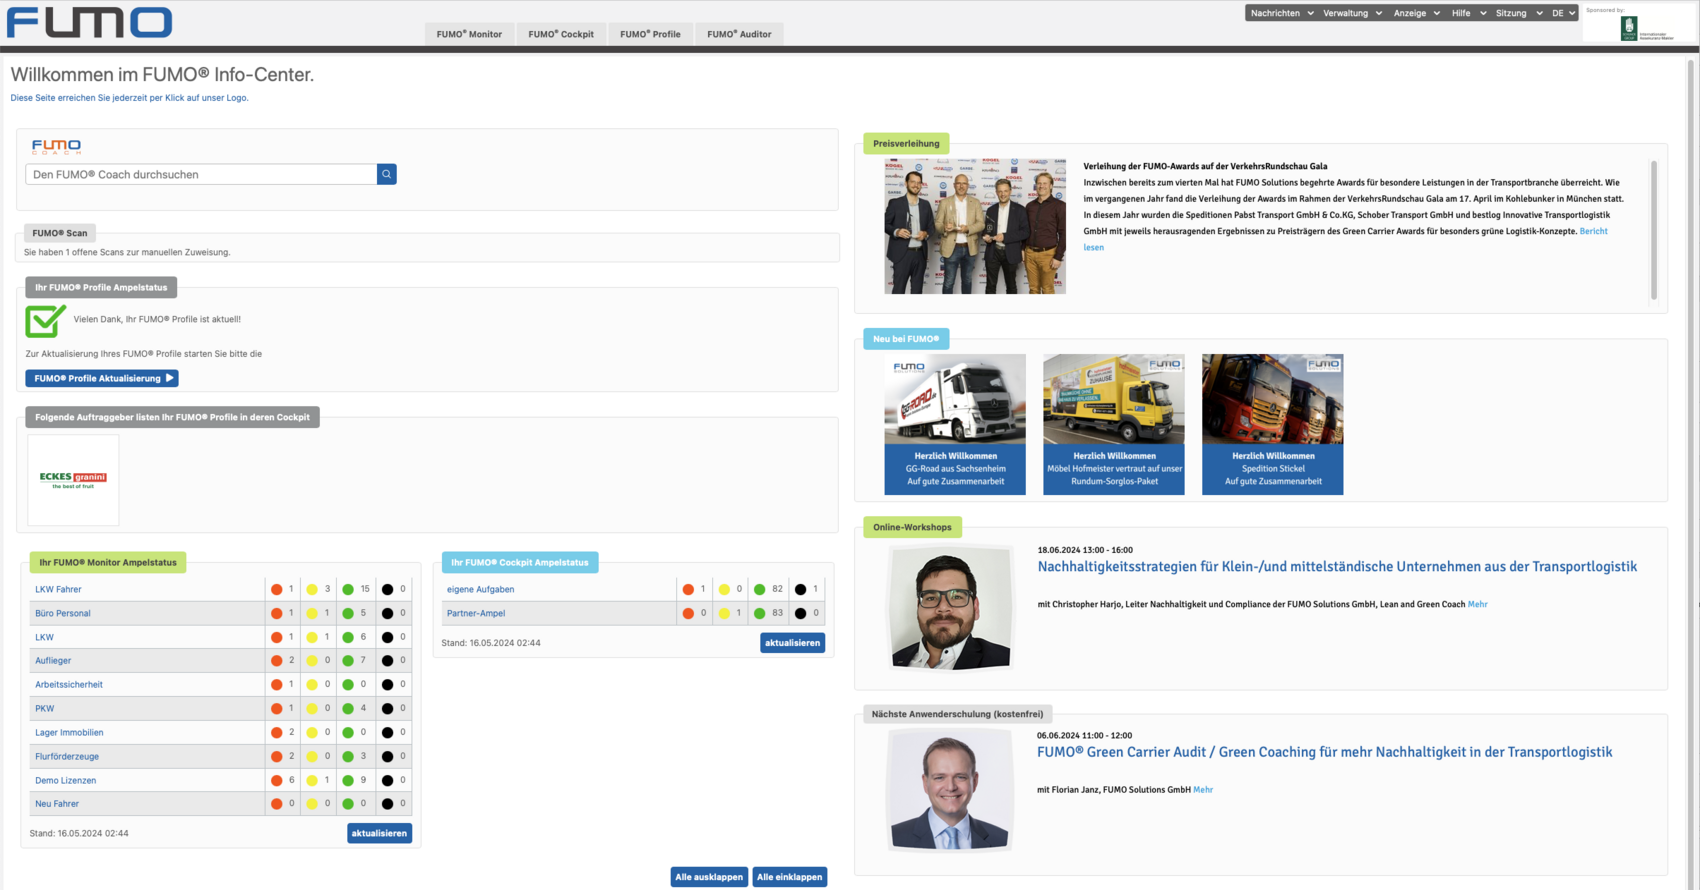Click the green status dot for Partner-Ampel
This screenshot has height=890, width=1700.
(x=759, y=613)
